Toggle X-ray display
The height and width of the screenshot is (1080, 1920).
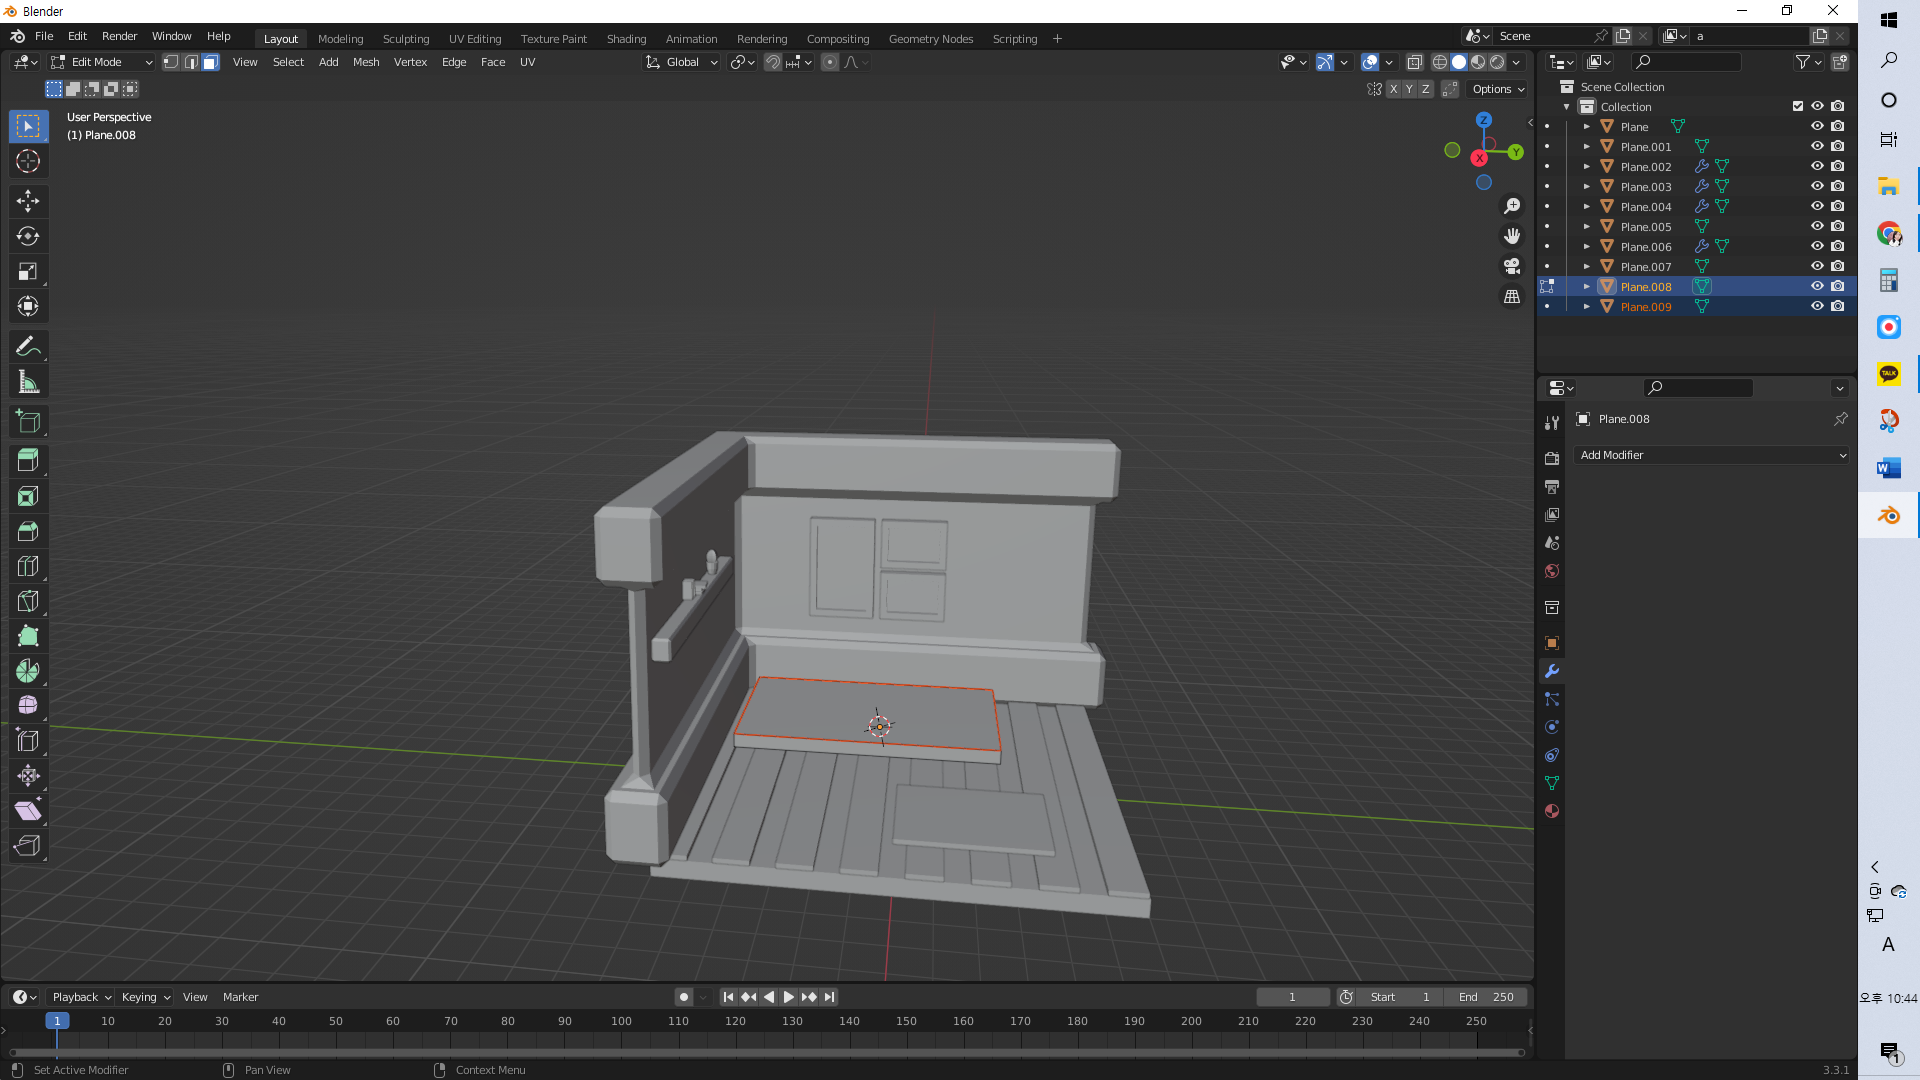pyautogui.click(x=1414, y=62)
